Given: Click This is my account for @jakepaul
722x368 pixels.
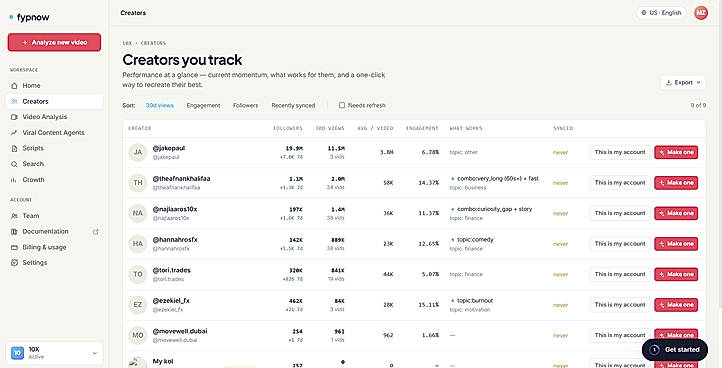Looking at the screenshot, I should coord(620,152).
